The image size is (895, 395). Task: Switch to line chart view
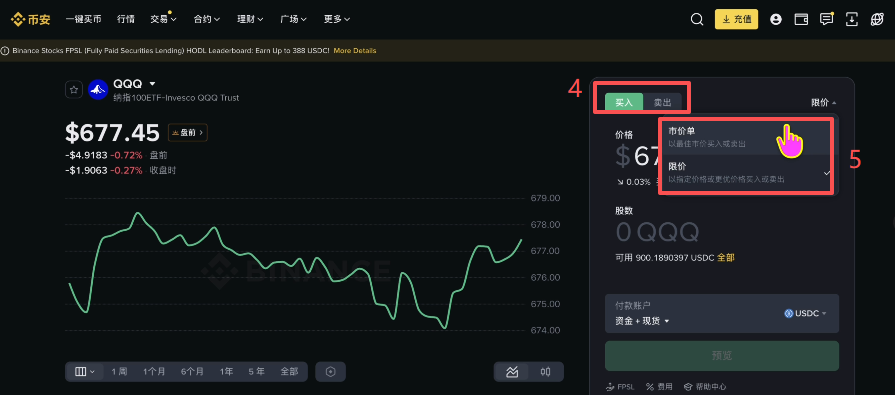point(512,372)
